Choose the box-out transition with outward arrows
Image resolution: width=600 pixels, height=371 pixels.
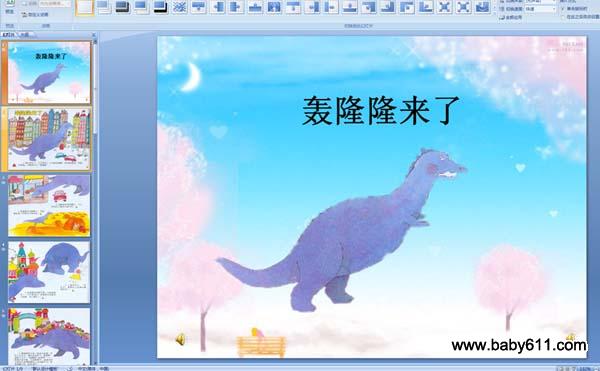point(463,7)
